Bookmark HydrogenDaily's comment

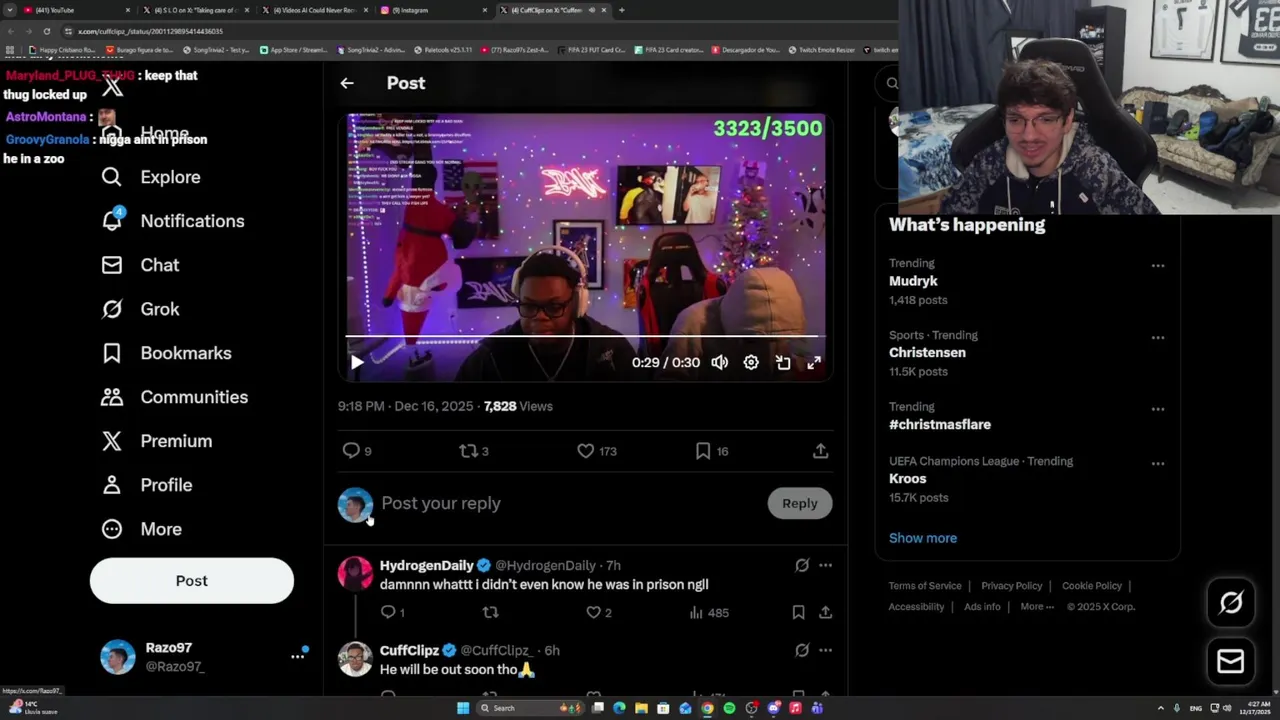798,612
